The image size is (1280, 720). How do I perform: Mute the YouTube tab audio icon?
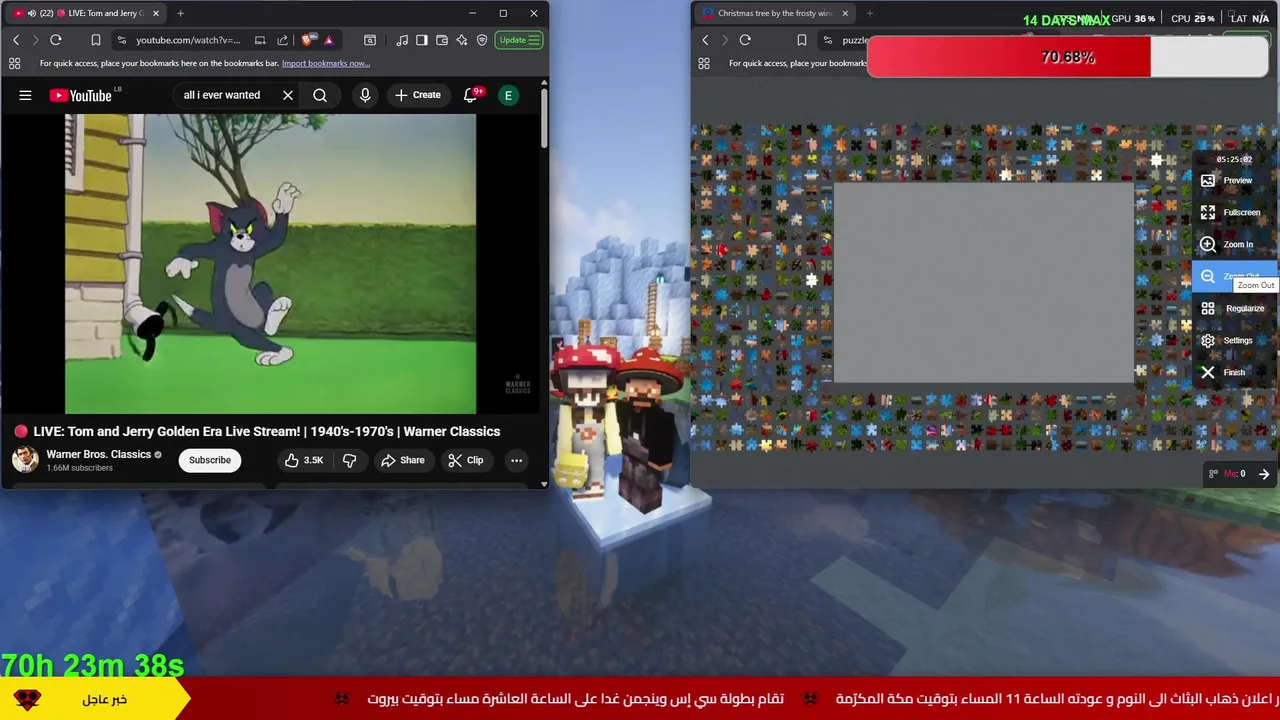coord(31,13)
